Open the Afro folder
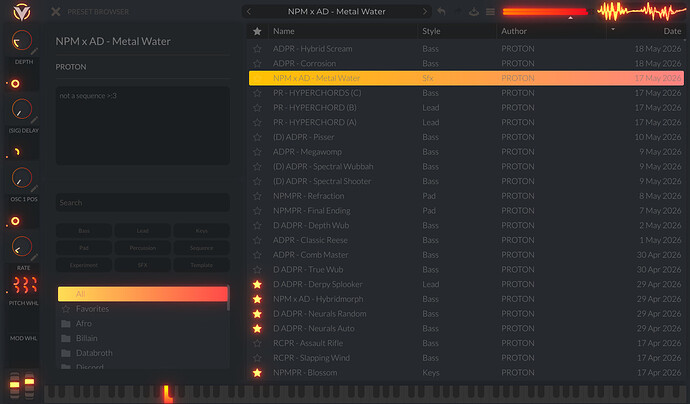This screenshot has width=690, height=404. coord(143,323)
